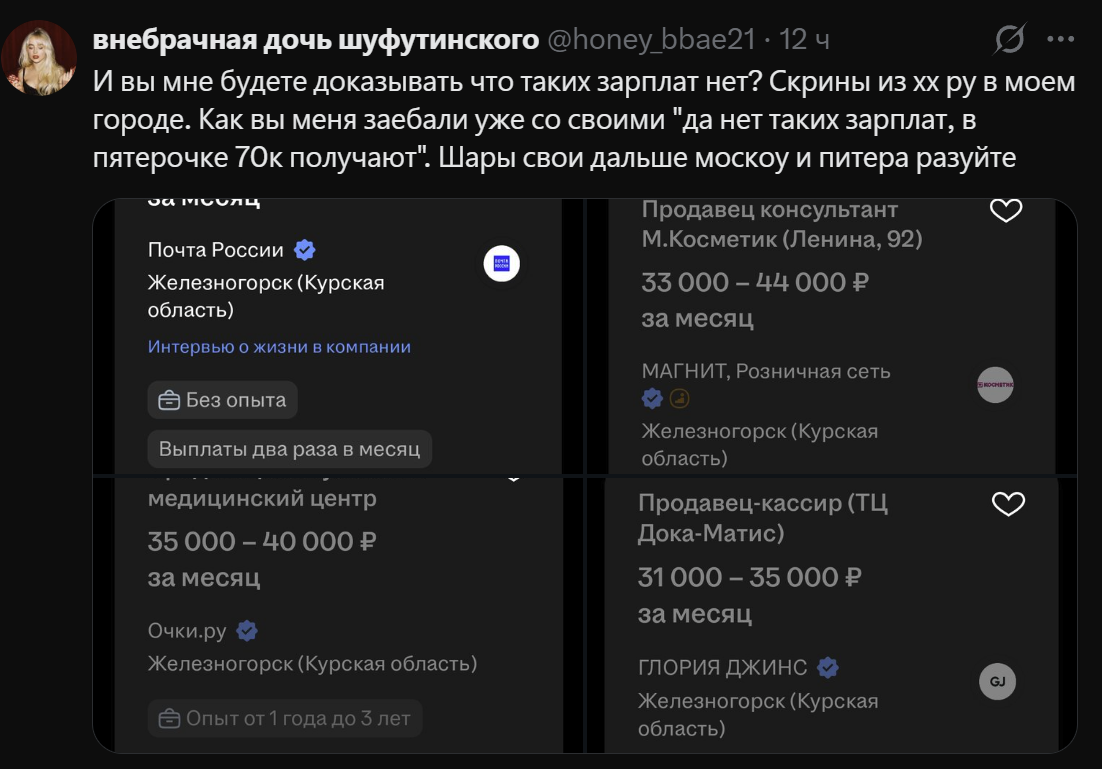Image resolution: width=1102 pixels, height=769 pixels.
Task: Click the verified badge under МАГНИТ
Action: pyautogui.click(x=652, y=399)
